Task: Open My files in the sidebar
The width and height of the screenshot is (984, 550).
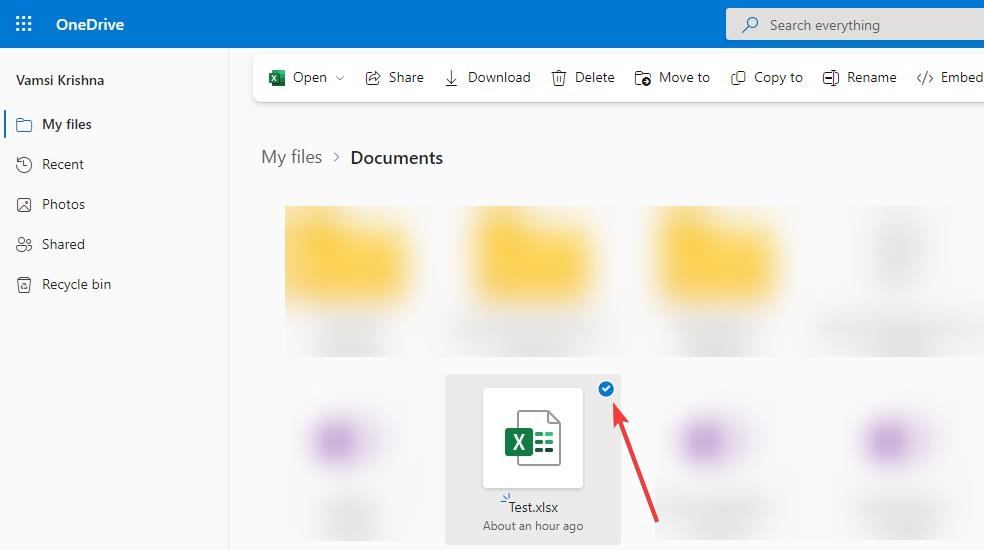Action: point(66,125)
